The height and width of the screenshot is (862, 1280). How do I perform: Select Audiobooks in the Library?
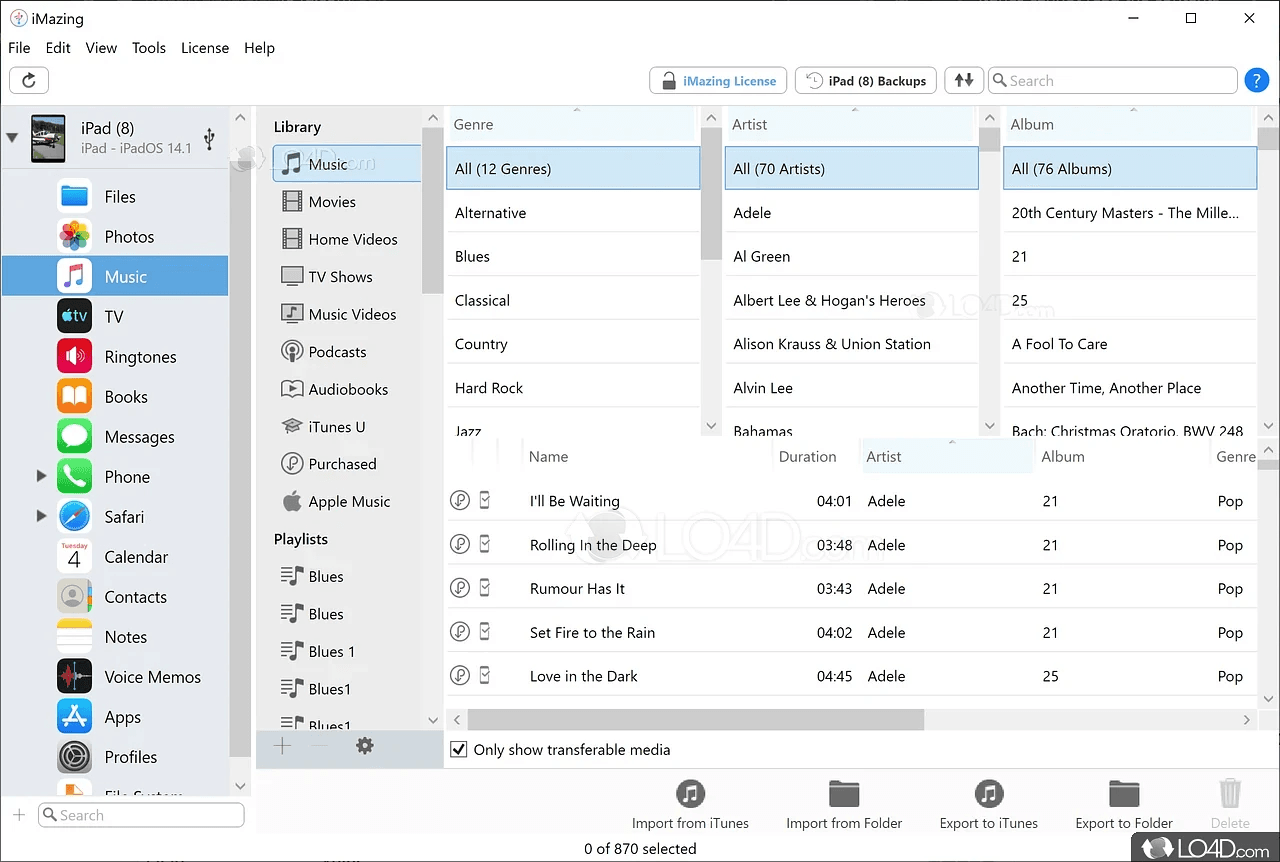347,389
